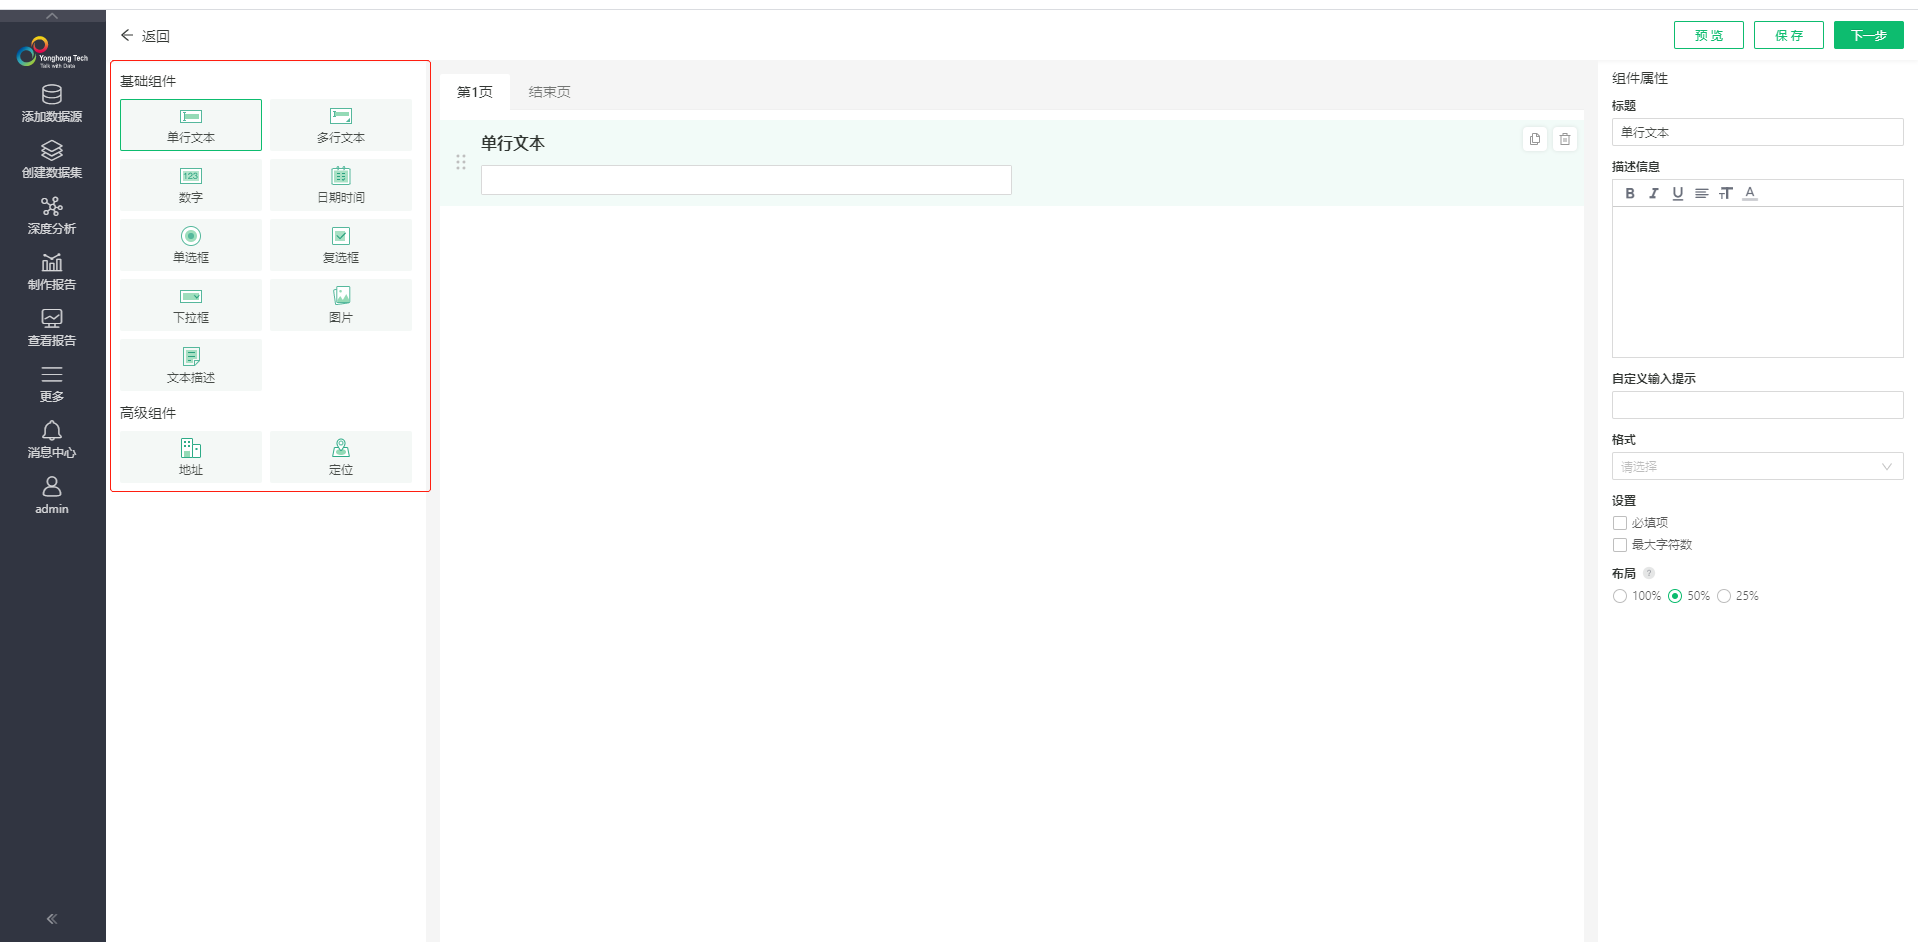Viewport: 1918px width, 942px height.
Task: Open 创建数据集 in the sidebar
Action: [x=52, y=160]
